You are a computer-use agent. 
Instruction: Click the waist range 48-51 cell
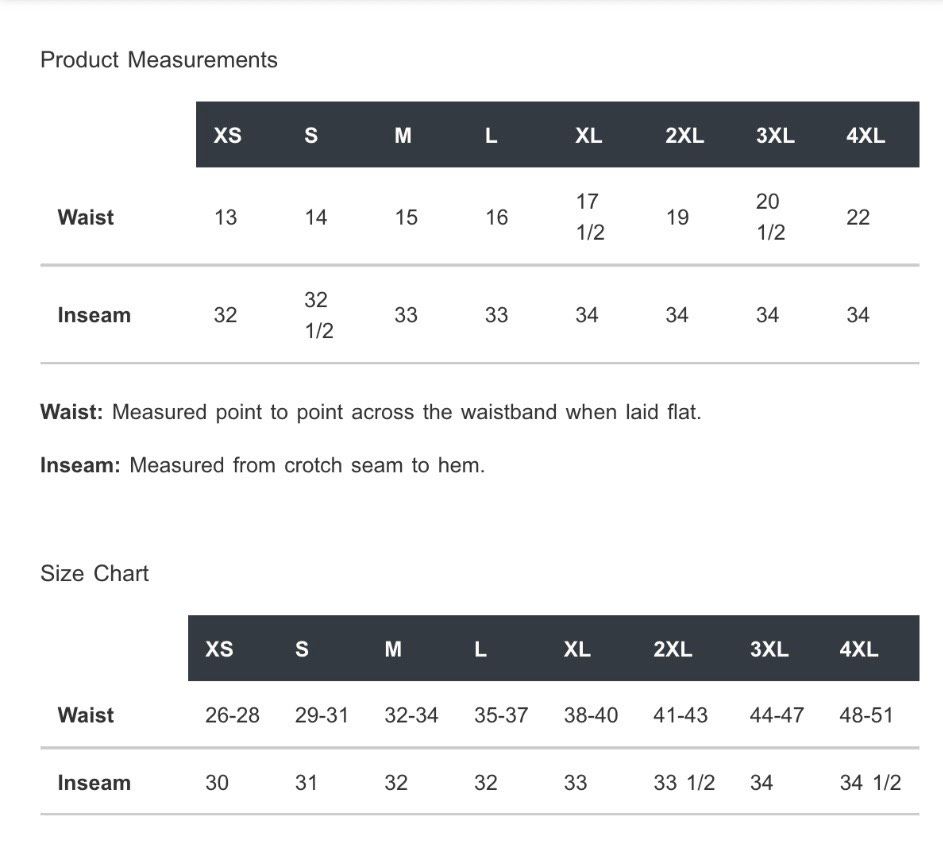pos(866,715)
